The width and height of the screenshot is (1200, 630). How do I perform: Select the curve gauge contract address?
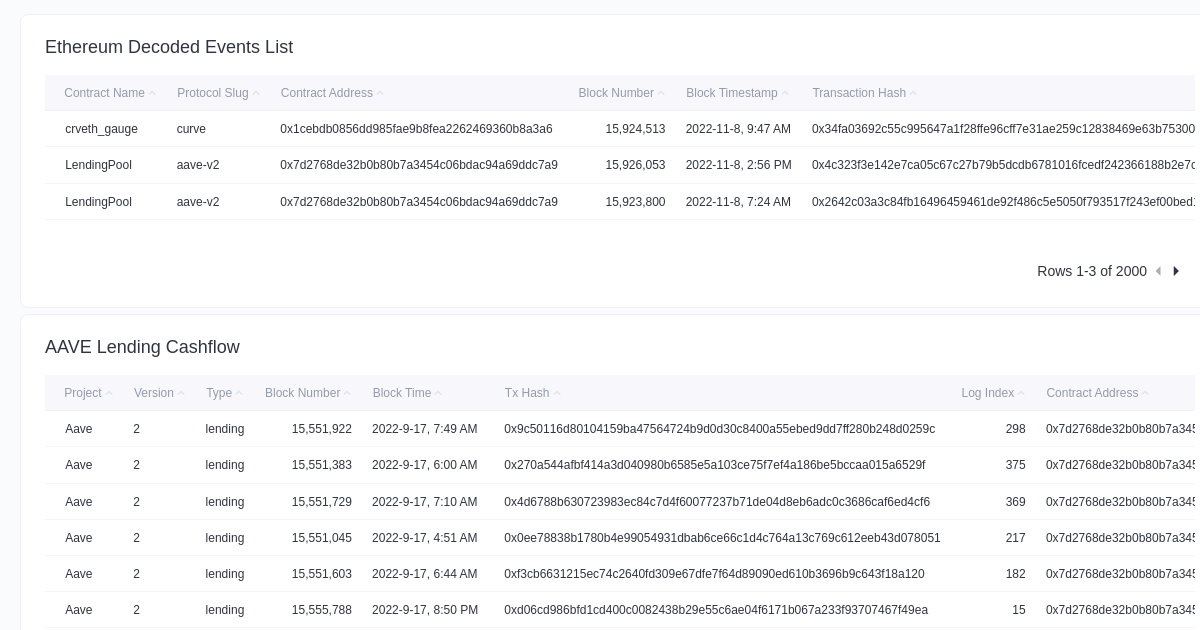pos(416,129)
